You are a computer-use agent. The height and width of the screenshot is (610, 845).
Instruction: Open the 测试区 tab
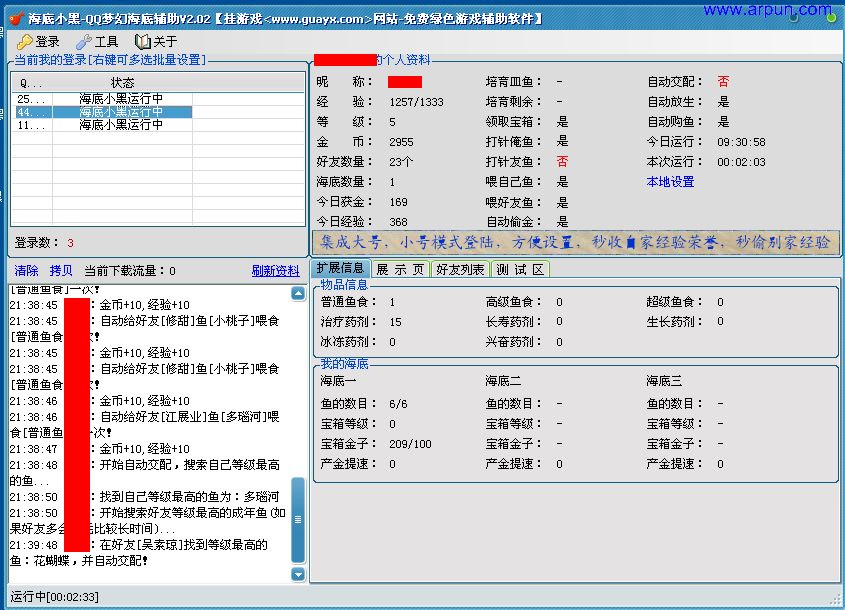[520, 270]
